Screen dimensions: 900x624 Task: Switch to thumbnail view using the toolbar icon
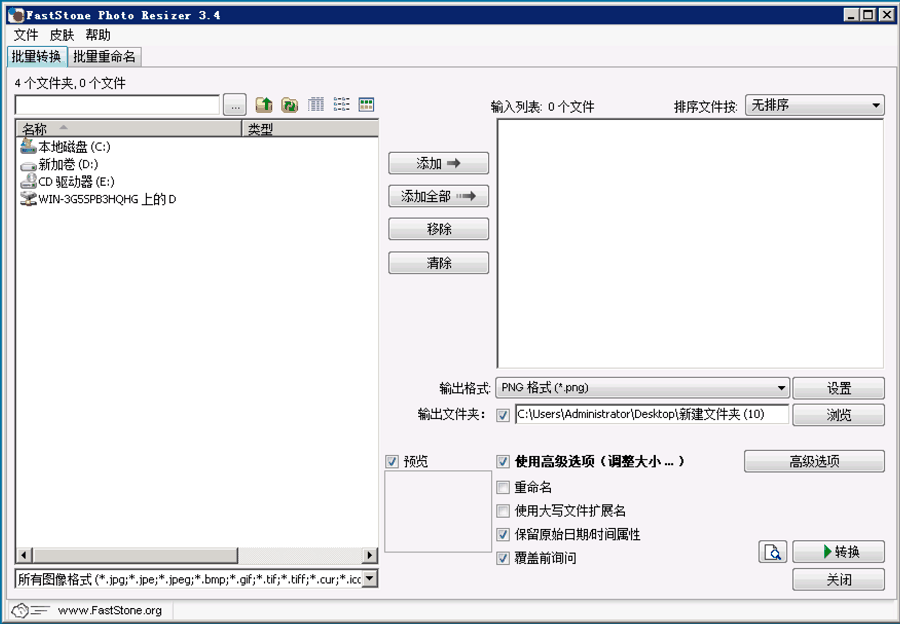pyautogui.click(x=366, y=104)
